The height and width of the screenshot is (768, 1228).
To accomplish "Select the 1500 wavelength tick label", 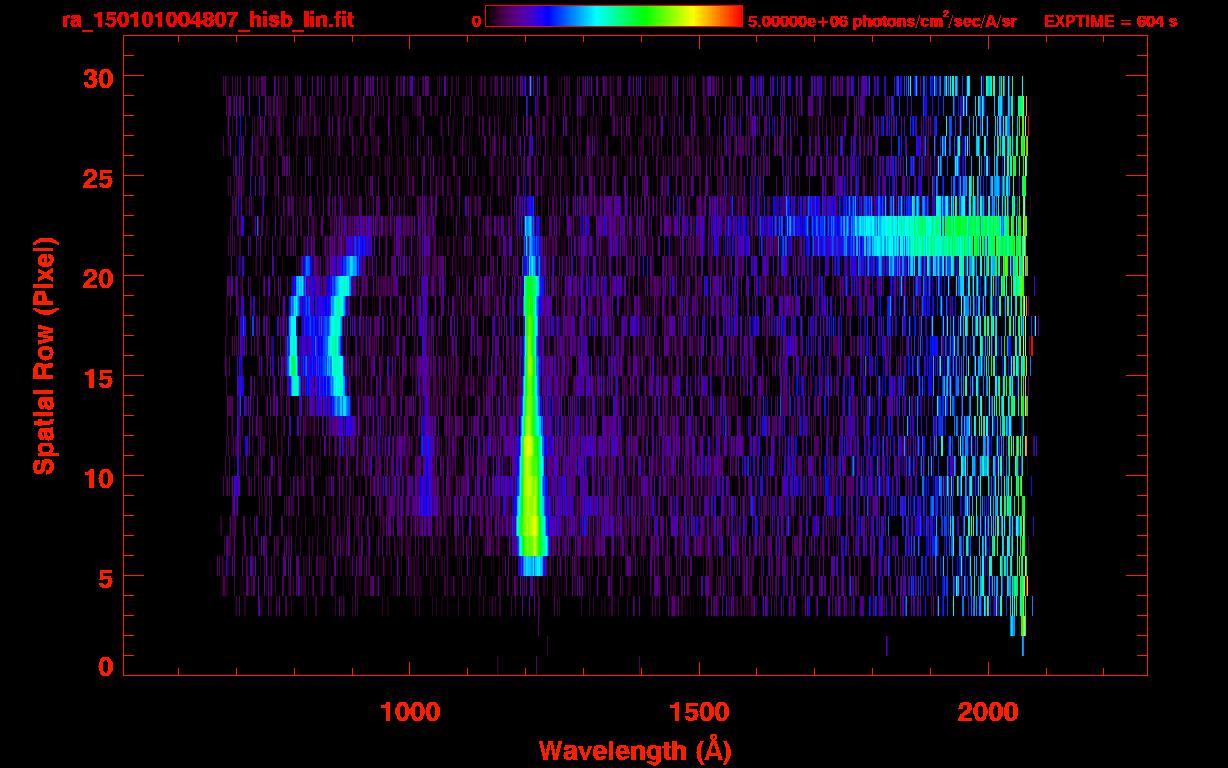I will pos(698,713).
